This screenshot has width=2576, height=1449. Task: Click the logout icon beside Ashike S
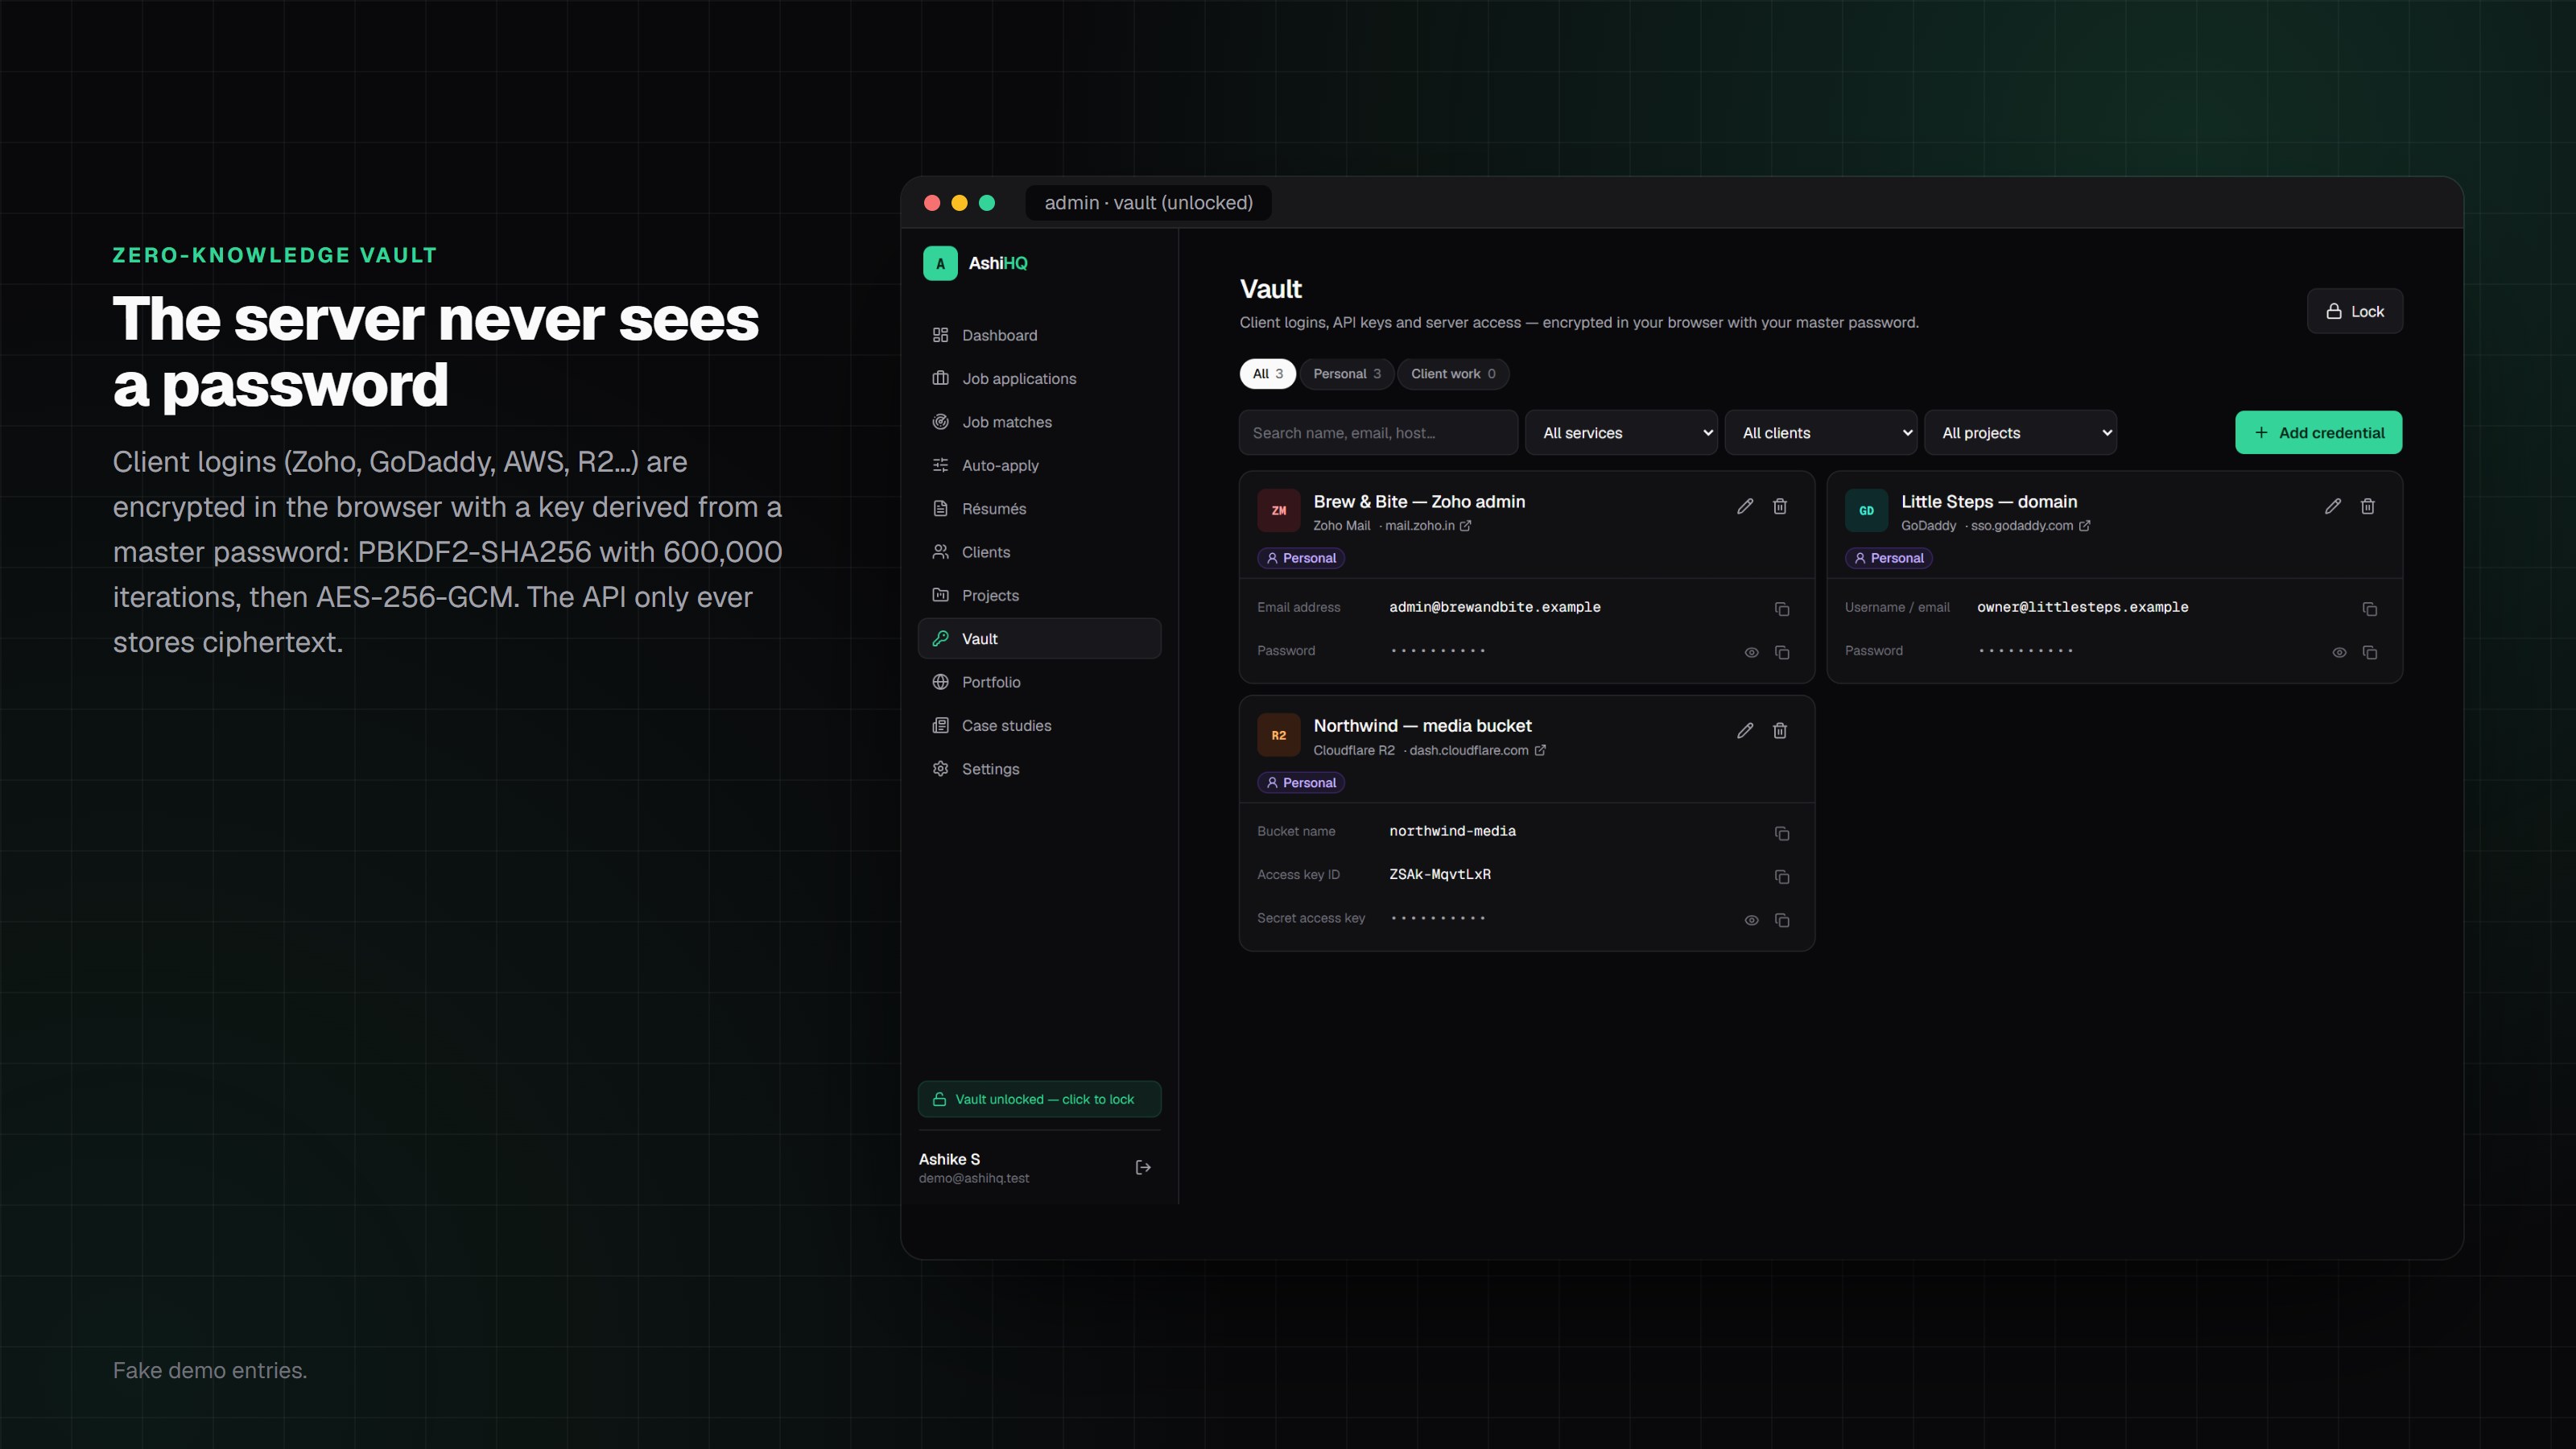1143,1167
